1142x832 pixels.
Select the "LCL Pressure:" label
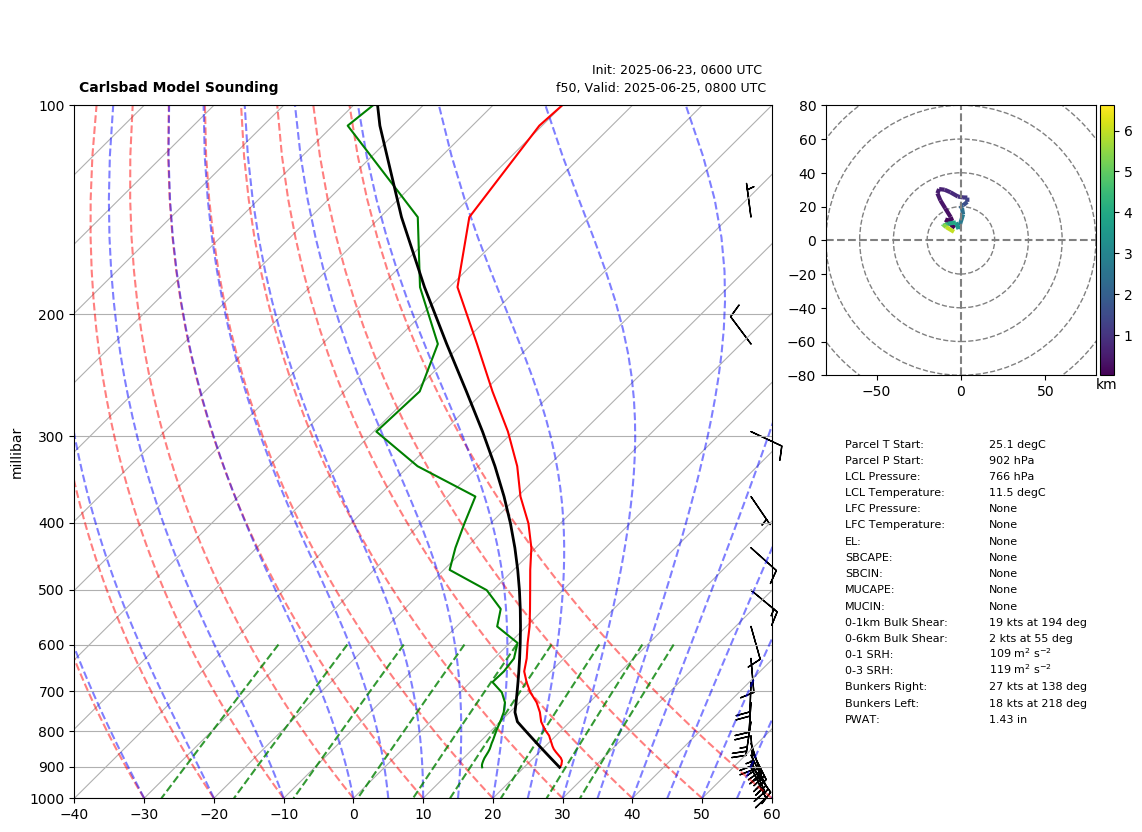point(882,476)
